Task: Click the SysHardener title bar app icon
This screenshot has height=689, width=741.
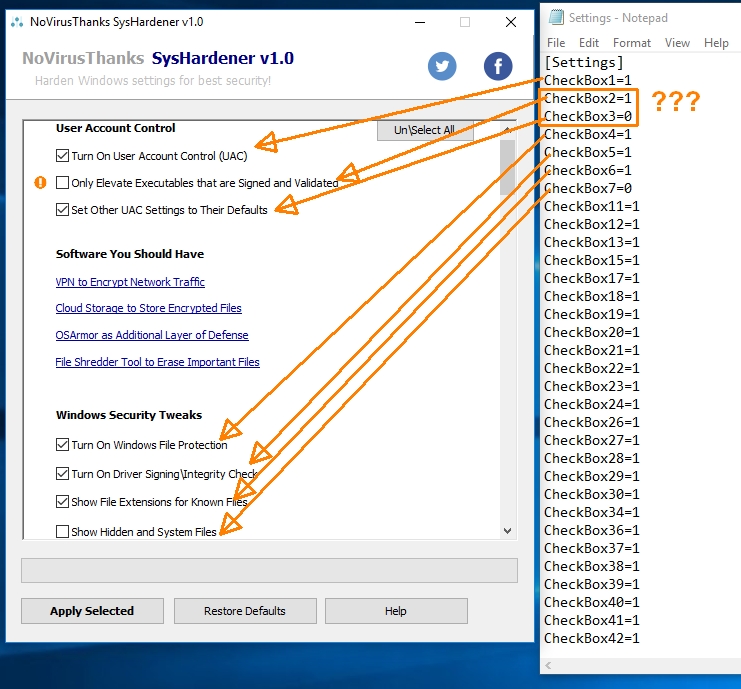Action: (x=17, y=22)
